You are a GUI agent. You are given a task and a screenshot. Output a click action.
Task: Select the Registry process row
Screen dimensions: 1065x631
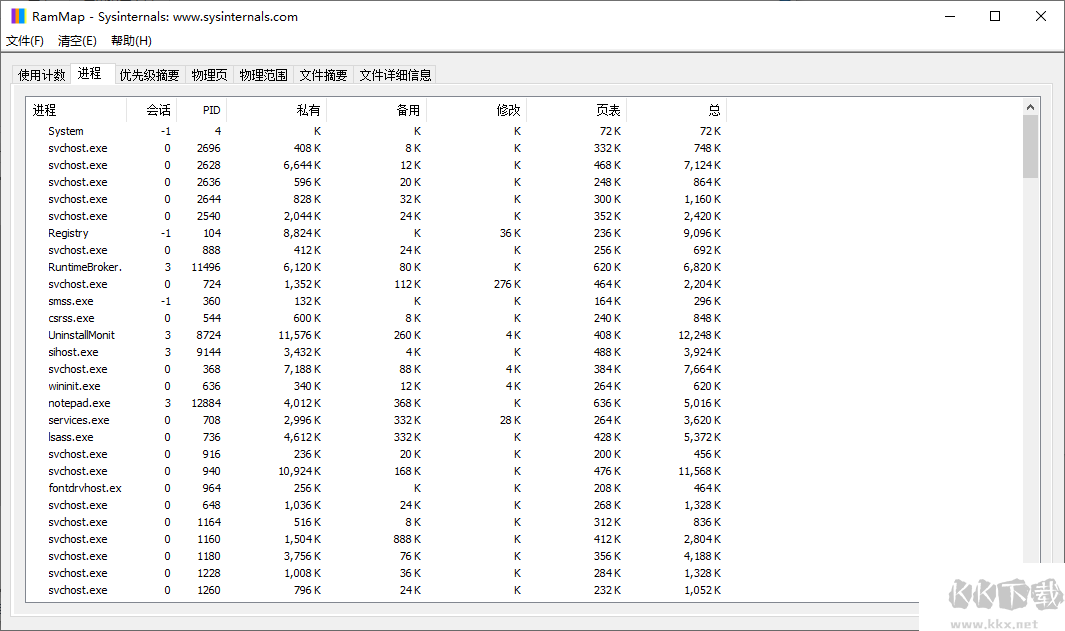pos(68,232)
